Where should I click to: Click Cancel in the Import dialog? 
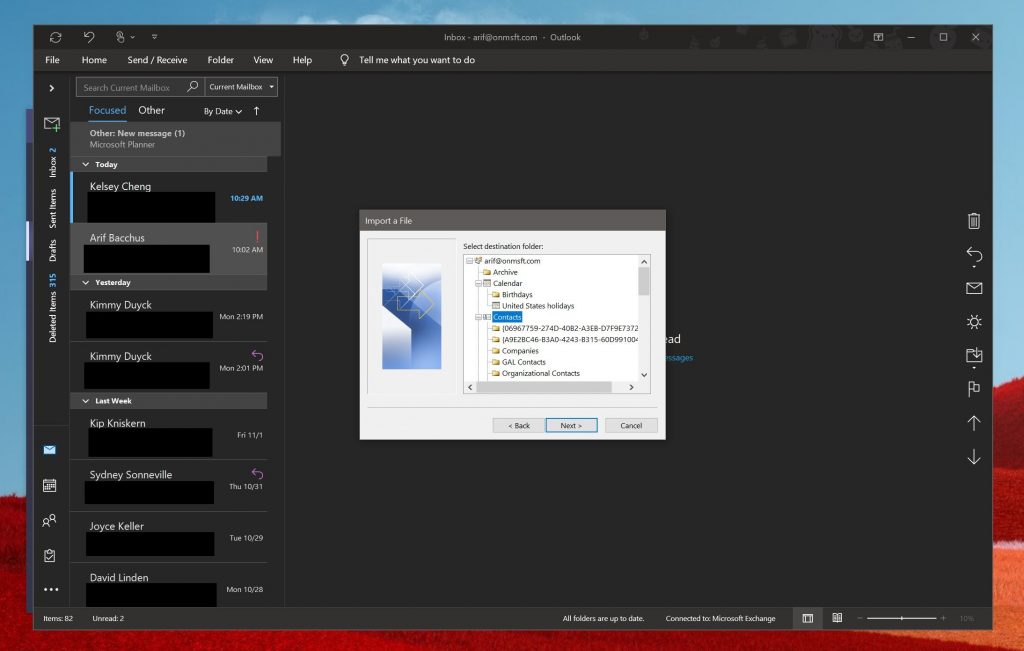[631, 425]
